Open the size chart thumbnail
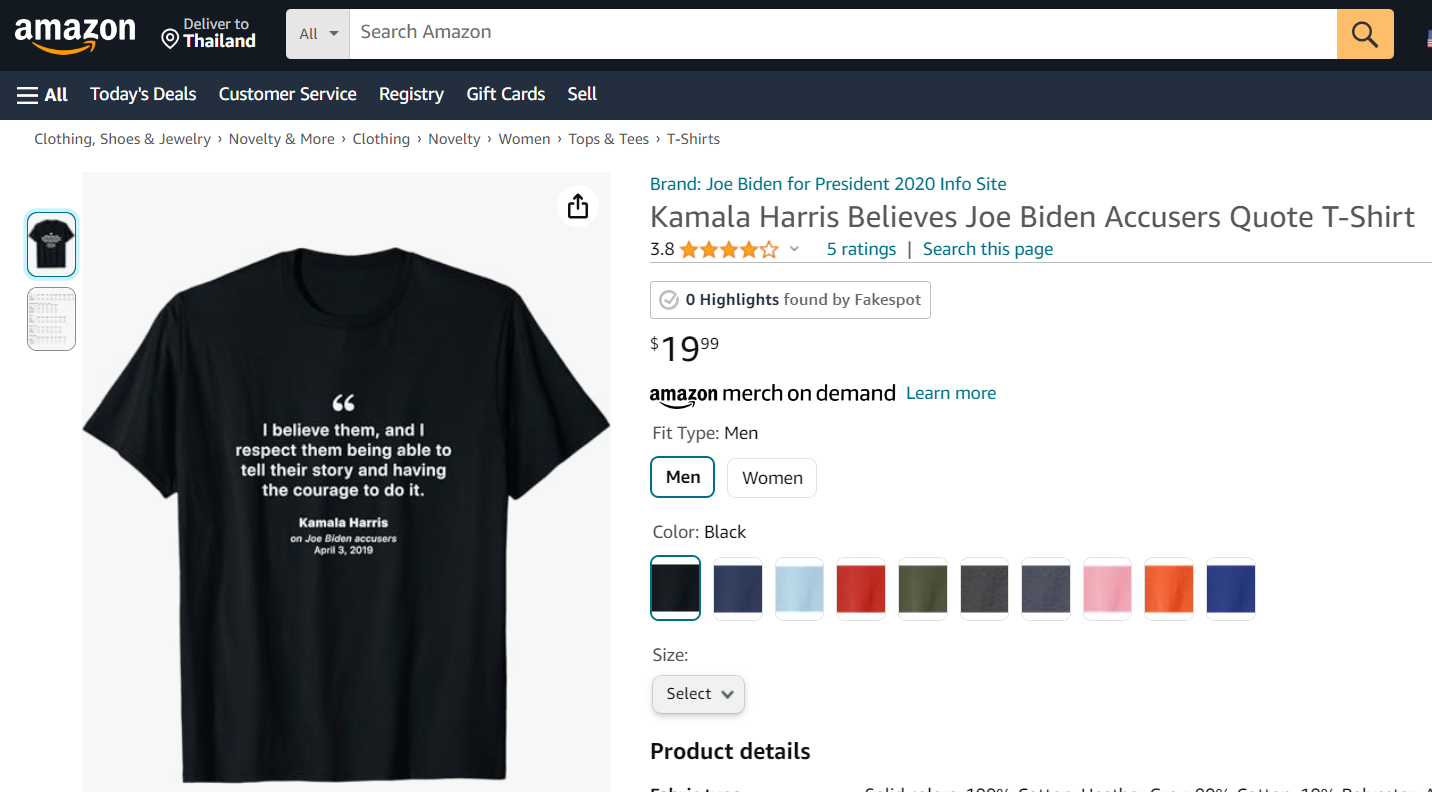The height and width of the screenshot is (792, 1432). click(x=51, y=318)
